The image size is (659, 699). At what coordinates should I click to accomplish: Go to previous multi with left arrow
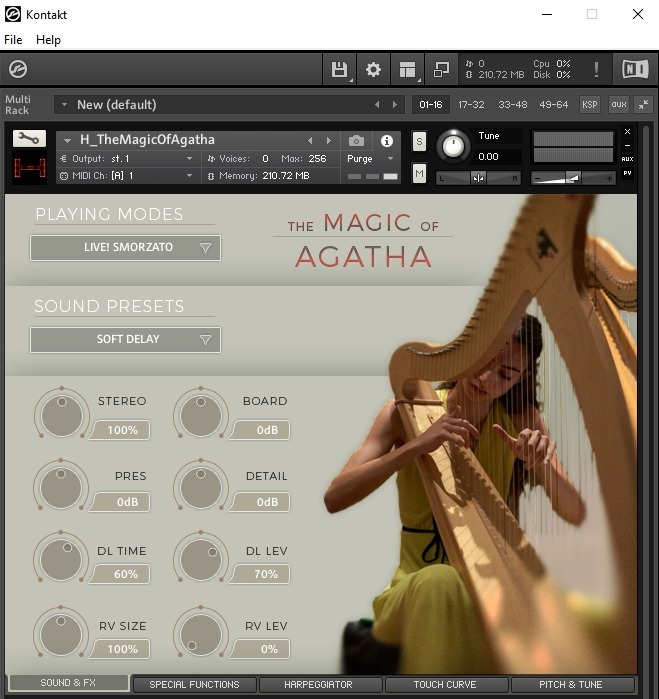pyautogui.click(x=377, y=105)
